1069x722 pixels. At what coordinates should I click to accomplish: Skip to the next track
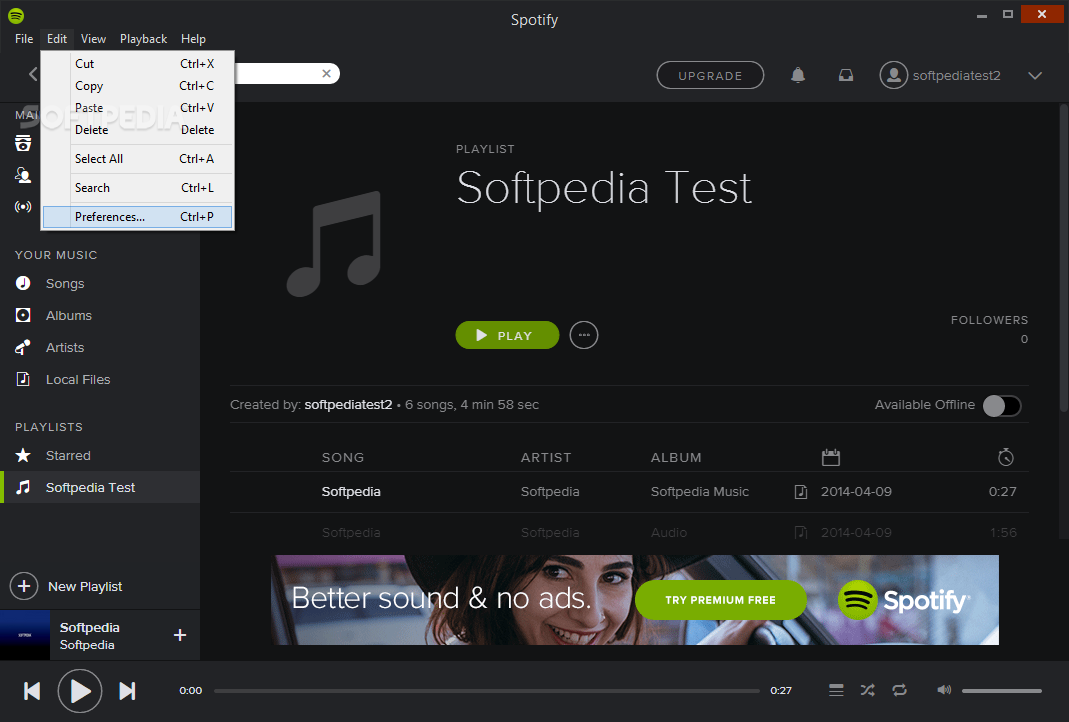pos(127,691)
